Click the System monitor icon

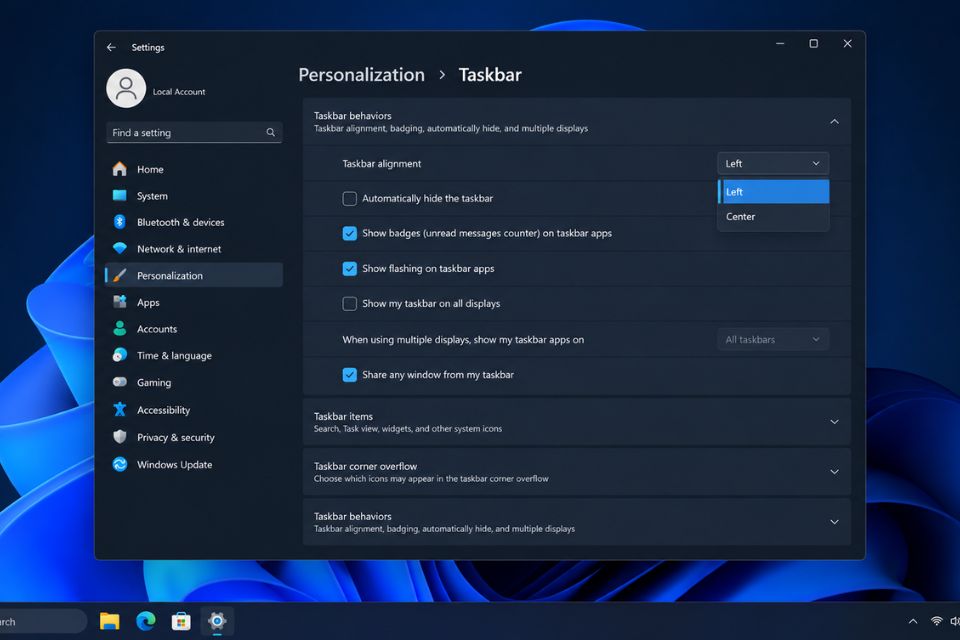[120, 195]
